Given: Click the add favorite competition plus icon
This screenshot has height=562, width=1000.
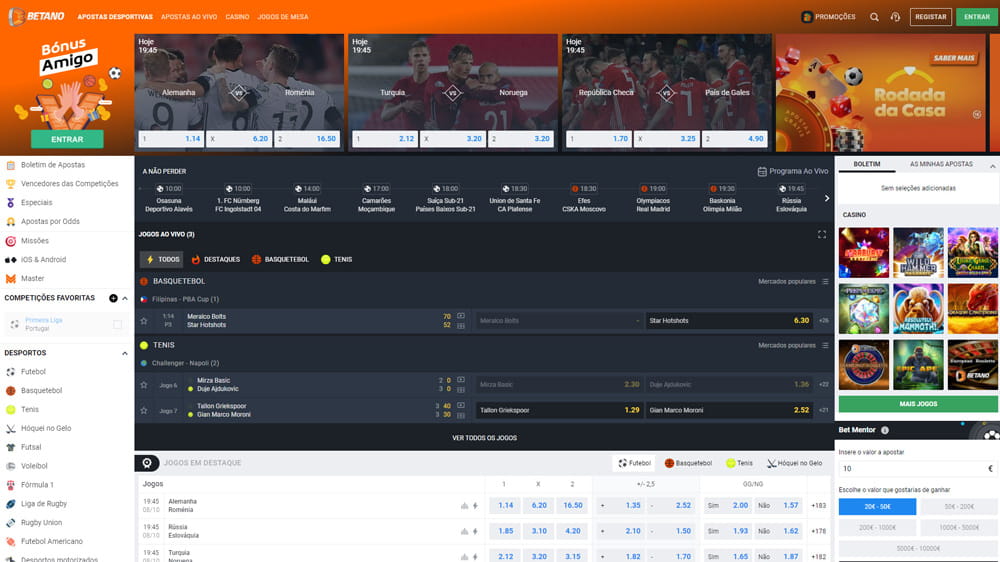Looking at the screenshot, I should pyautogui.click(x=113, y=298).
